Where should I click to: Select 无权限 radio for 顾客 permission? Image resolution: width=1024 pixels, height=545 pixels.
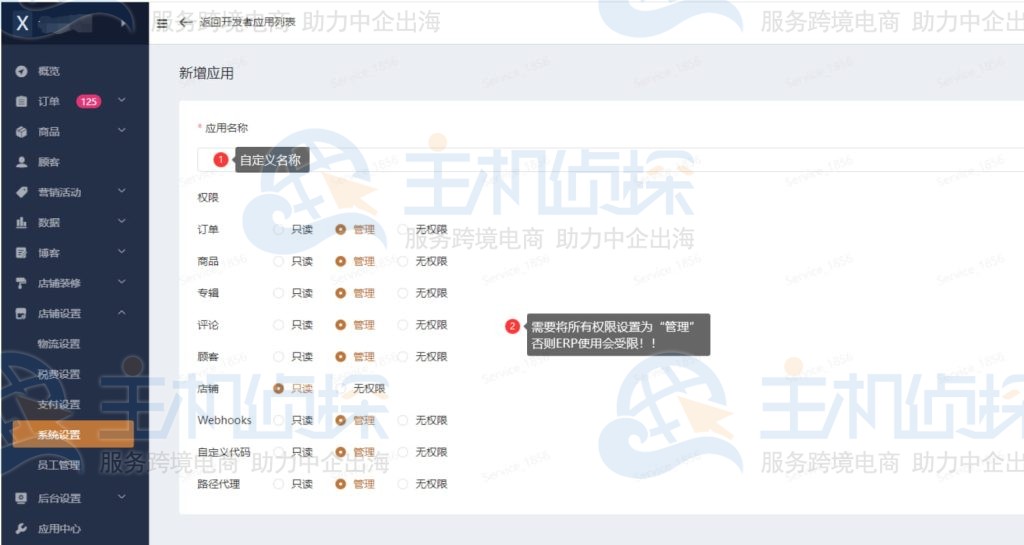tap(403, 356)
